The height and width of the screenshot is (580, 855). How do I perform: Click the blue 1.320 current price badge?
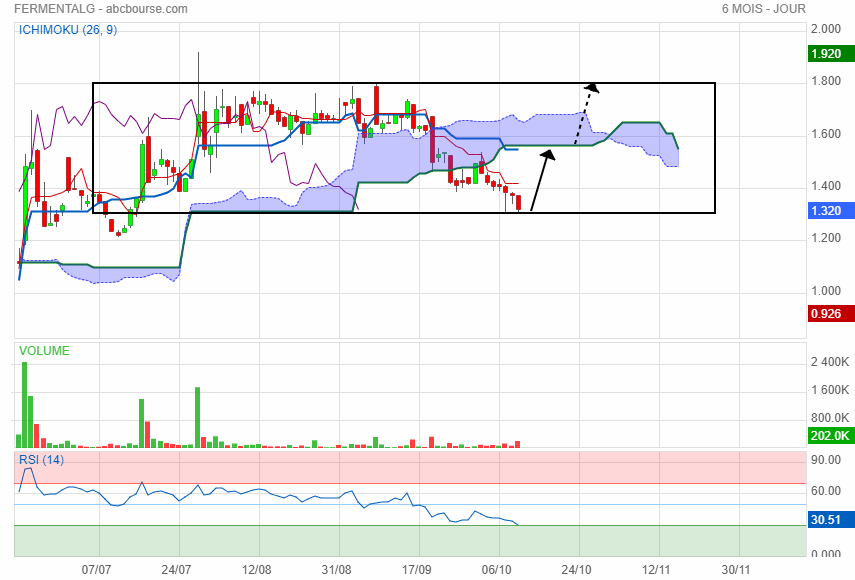(831, 210)
